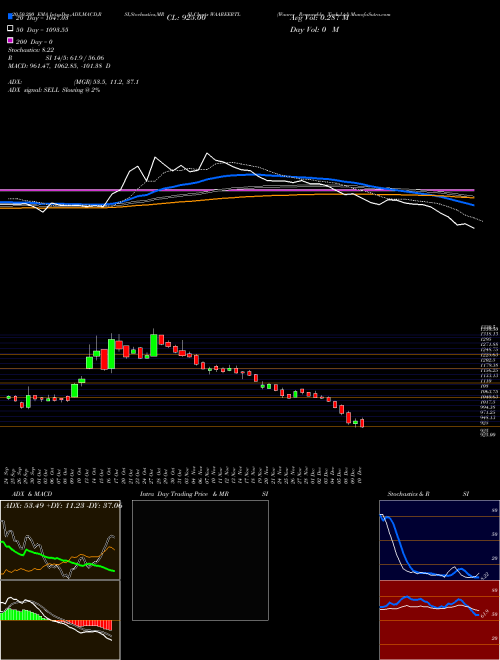
Task: Click the 'Intra Day Trading Price & MRSI' title
Action: pos(204,494)
